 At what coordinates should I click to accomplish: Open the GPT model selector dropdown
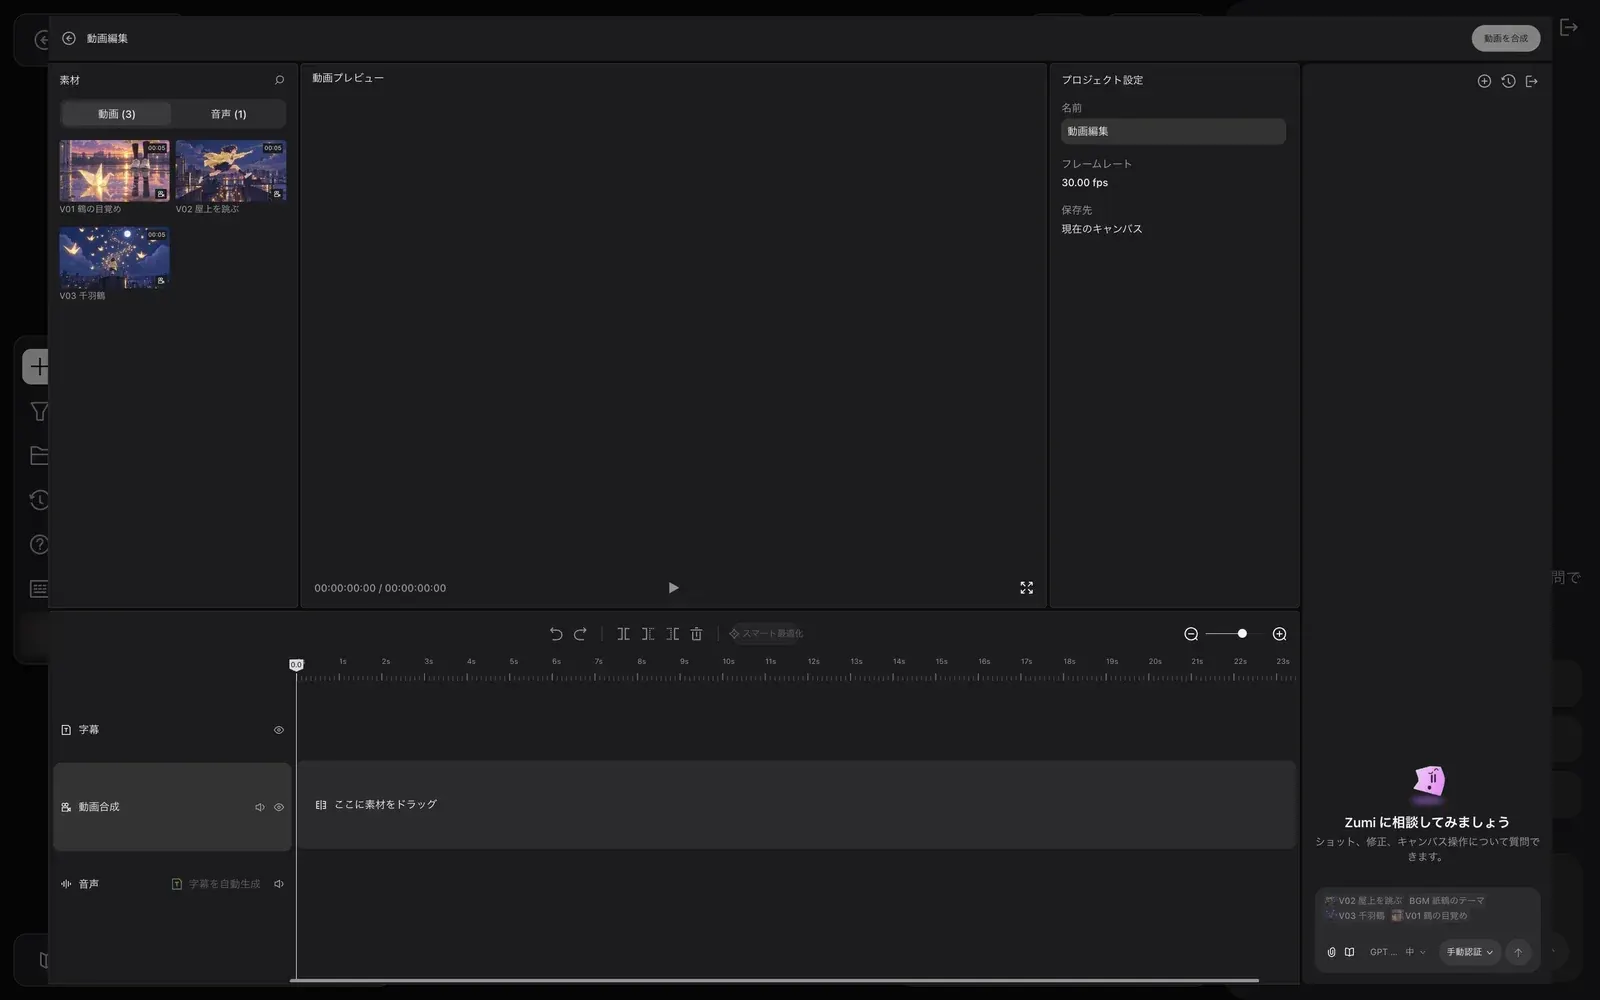click(x=1397, y=952)
